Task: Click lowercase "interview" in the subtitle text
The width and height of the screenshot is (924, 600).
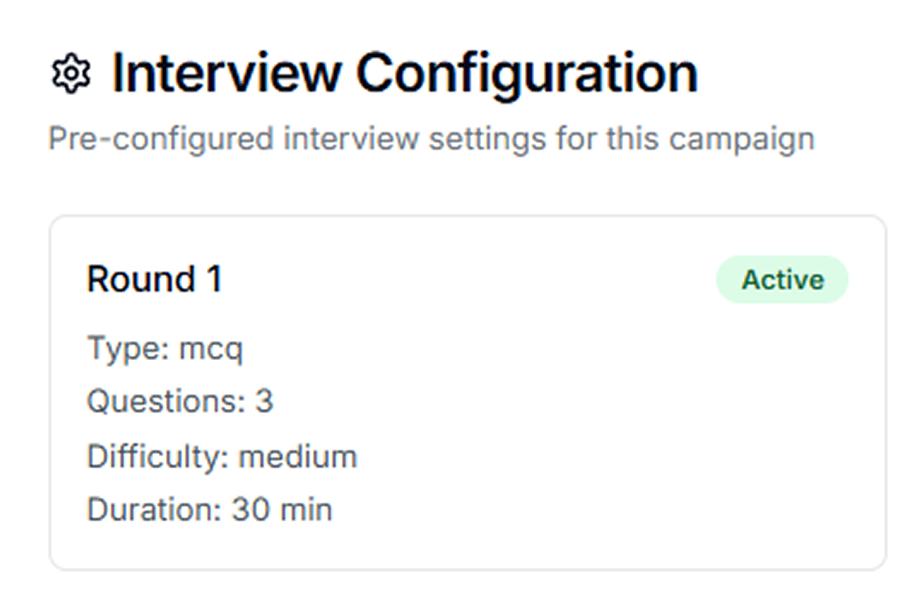Action: point(351,140)
